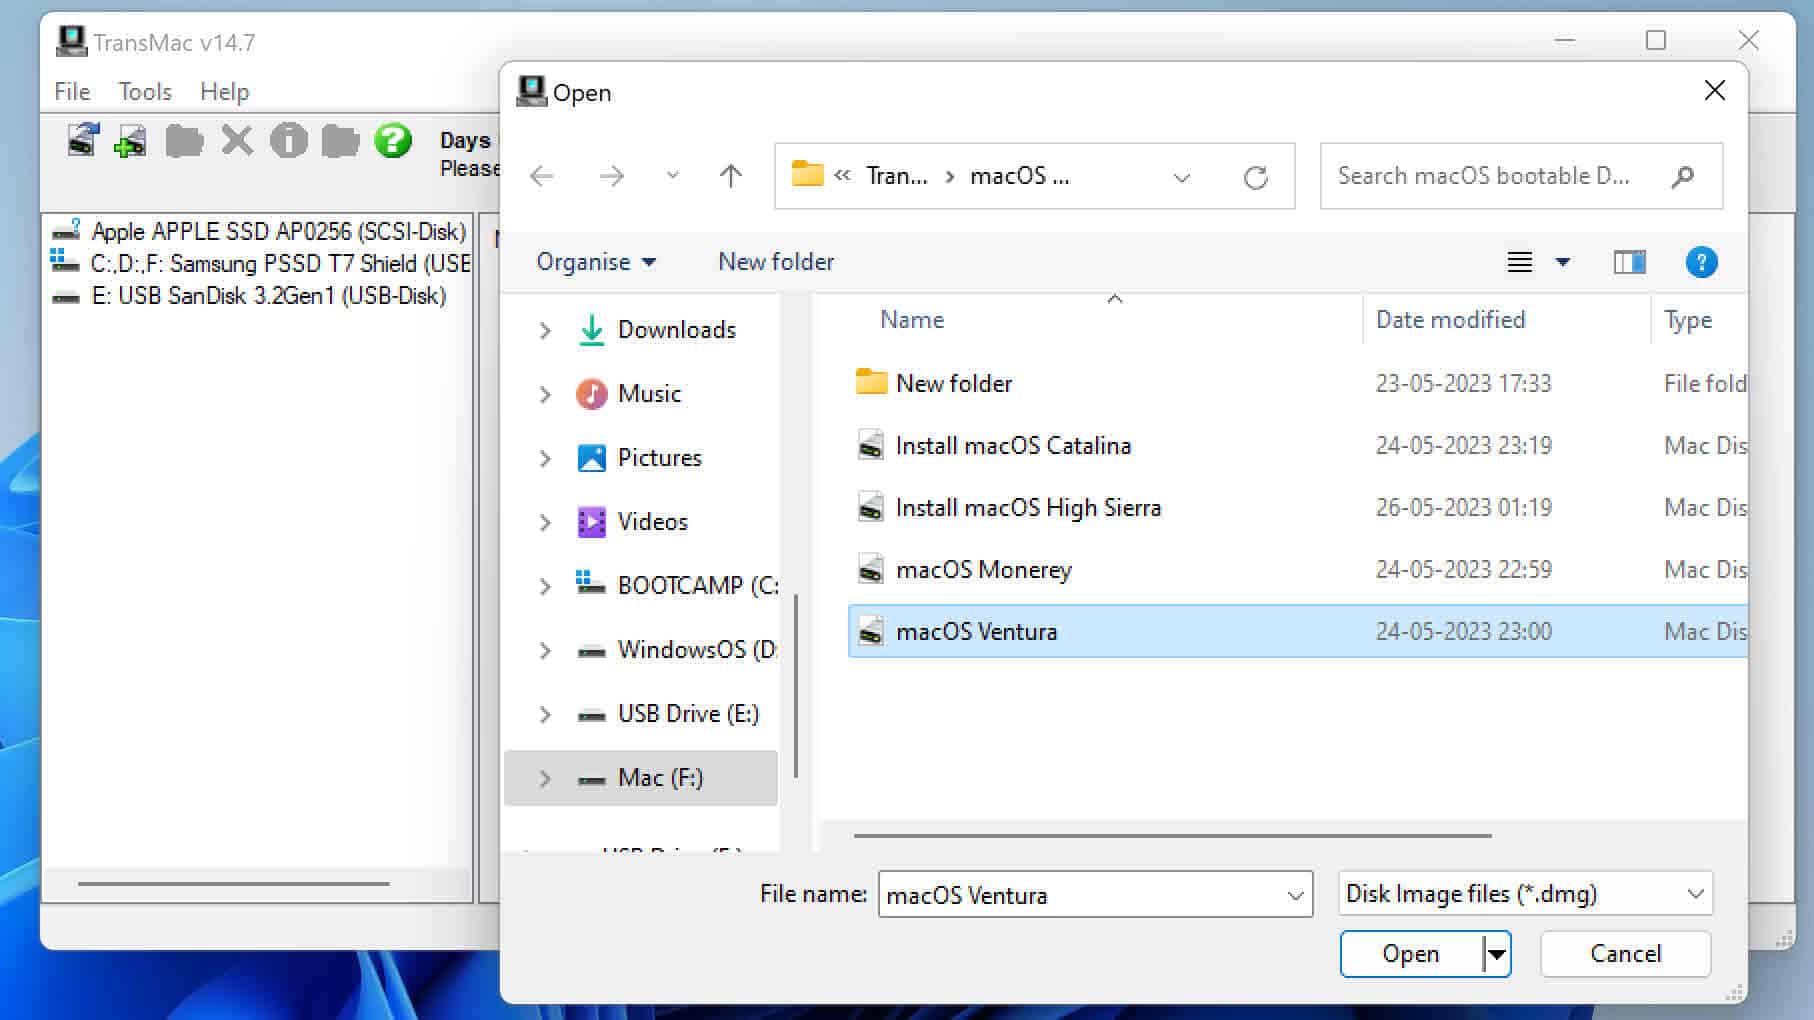Click the file list horizontal scrollbar

pos(1172,835)
